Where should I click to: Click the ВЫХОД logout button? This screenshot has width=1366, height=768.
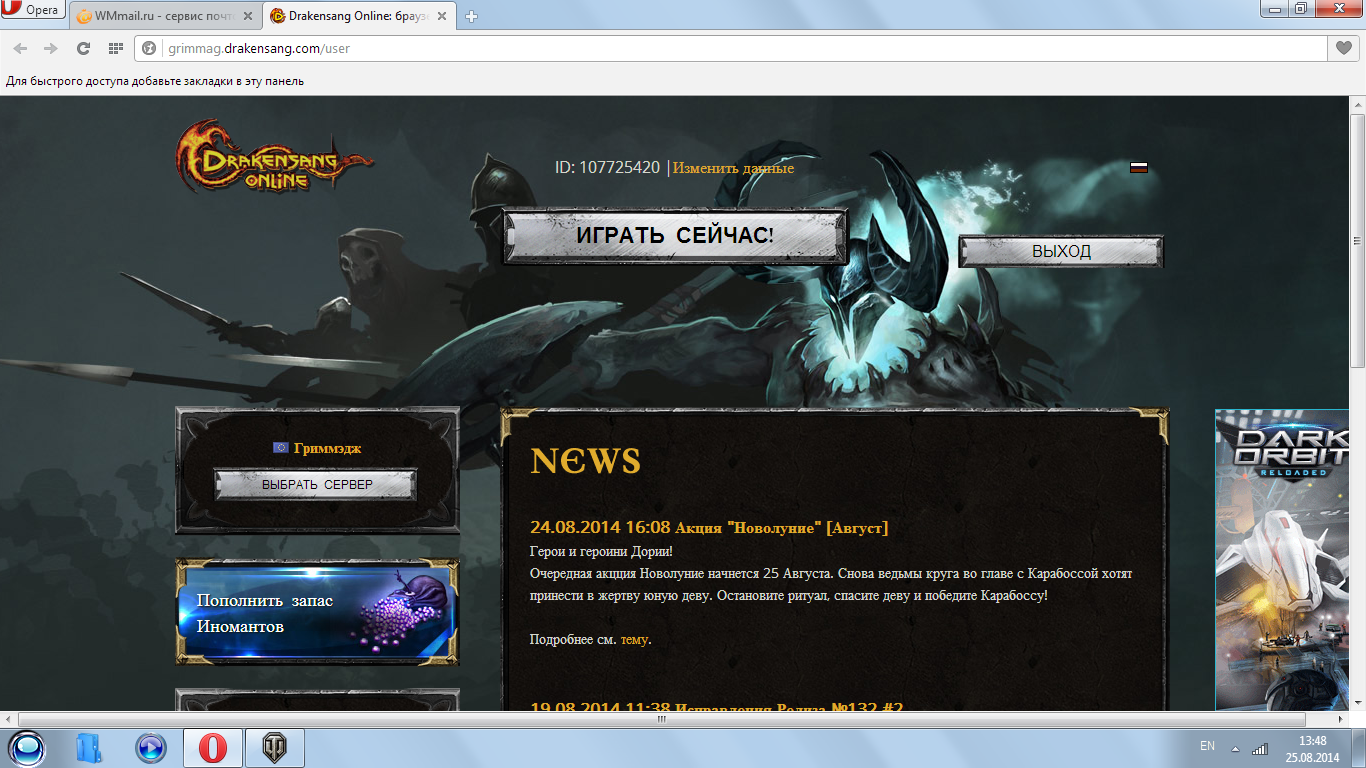pos(1061,252)
